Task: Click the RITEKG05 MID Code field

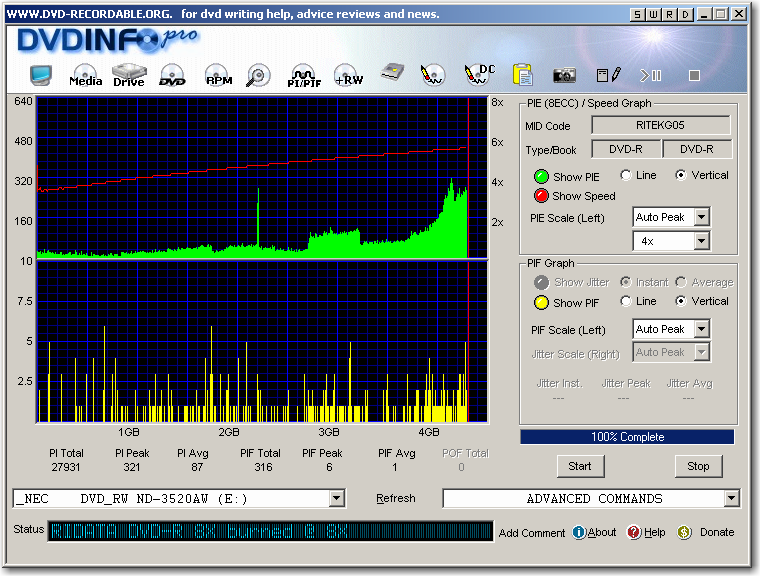Action: click(x=660, y=125)
